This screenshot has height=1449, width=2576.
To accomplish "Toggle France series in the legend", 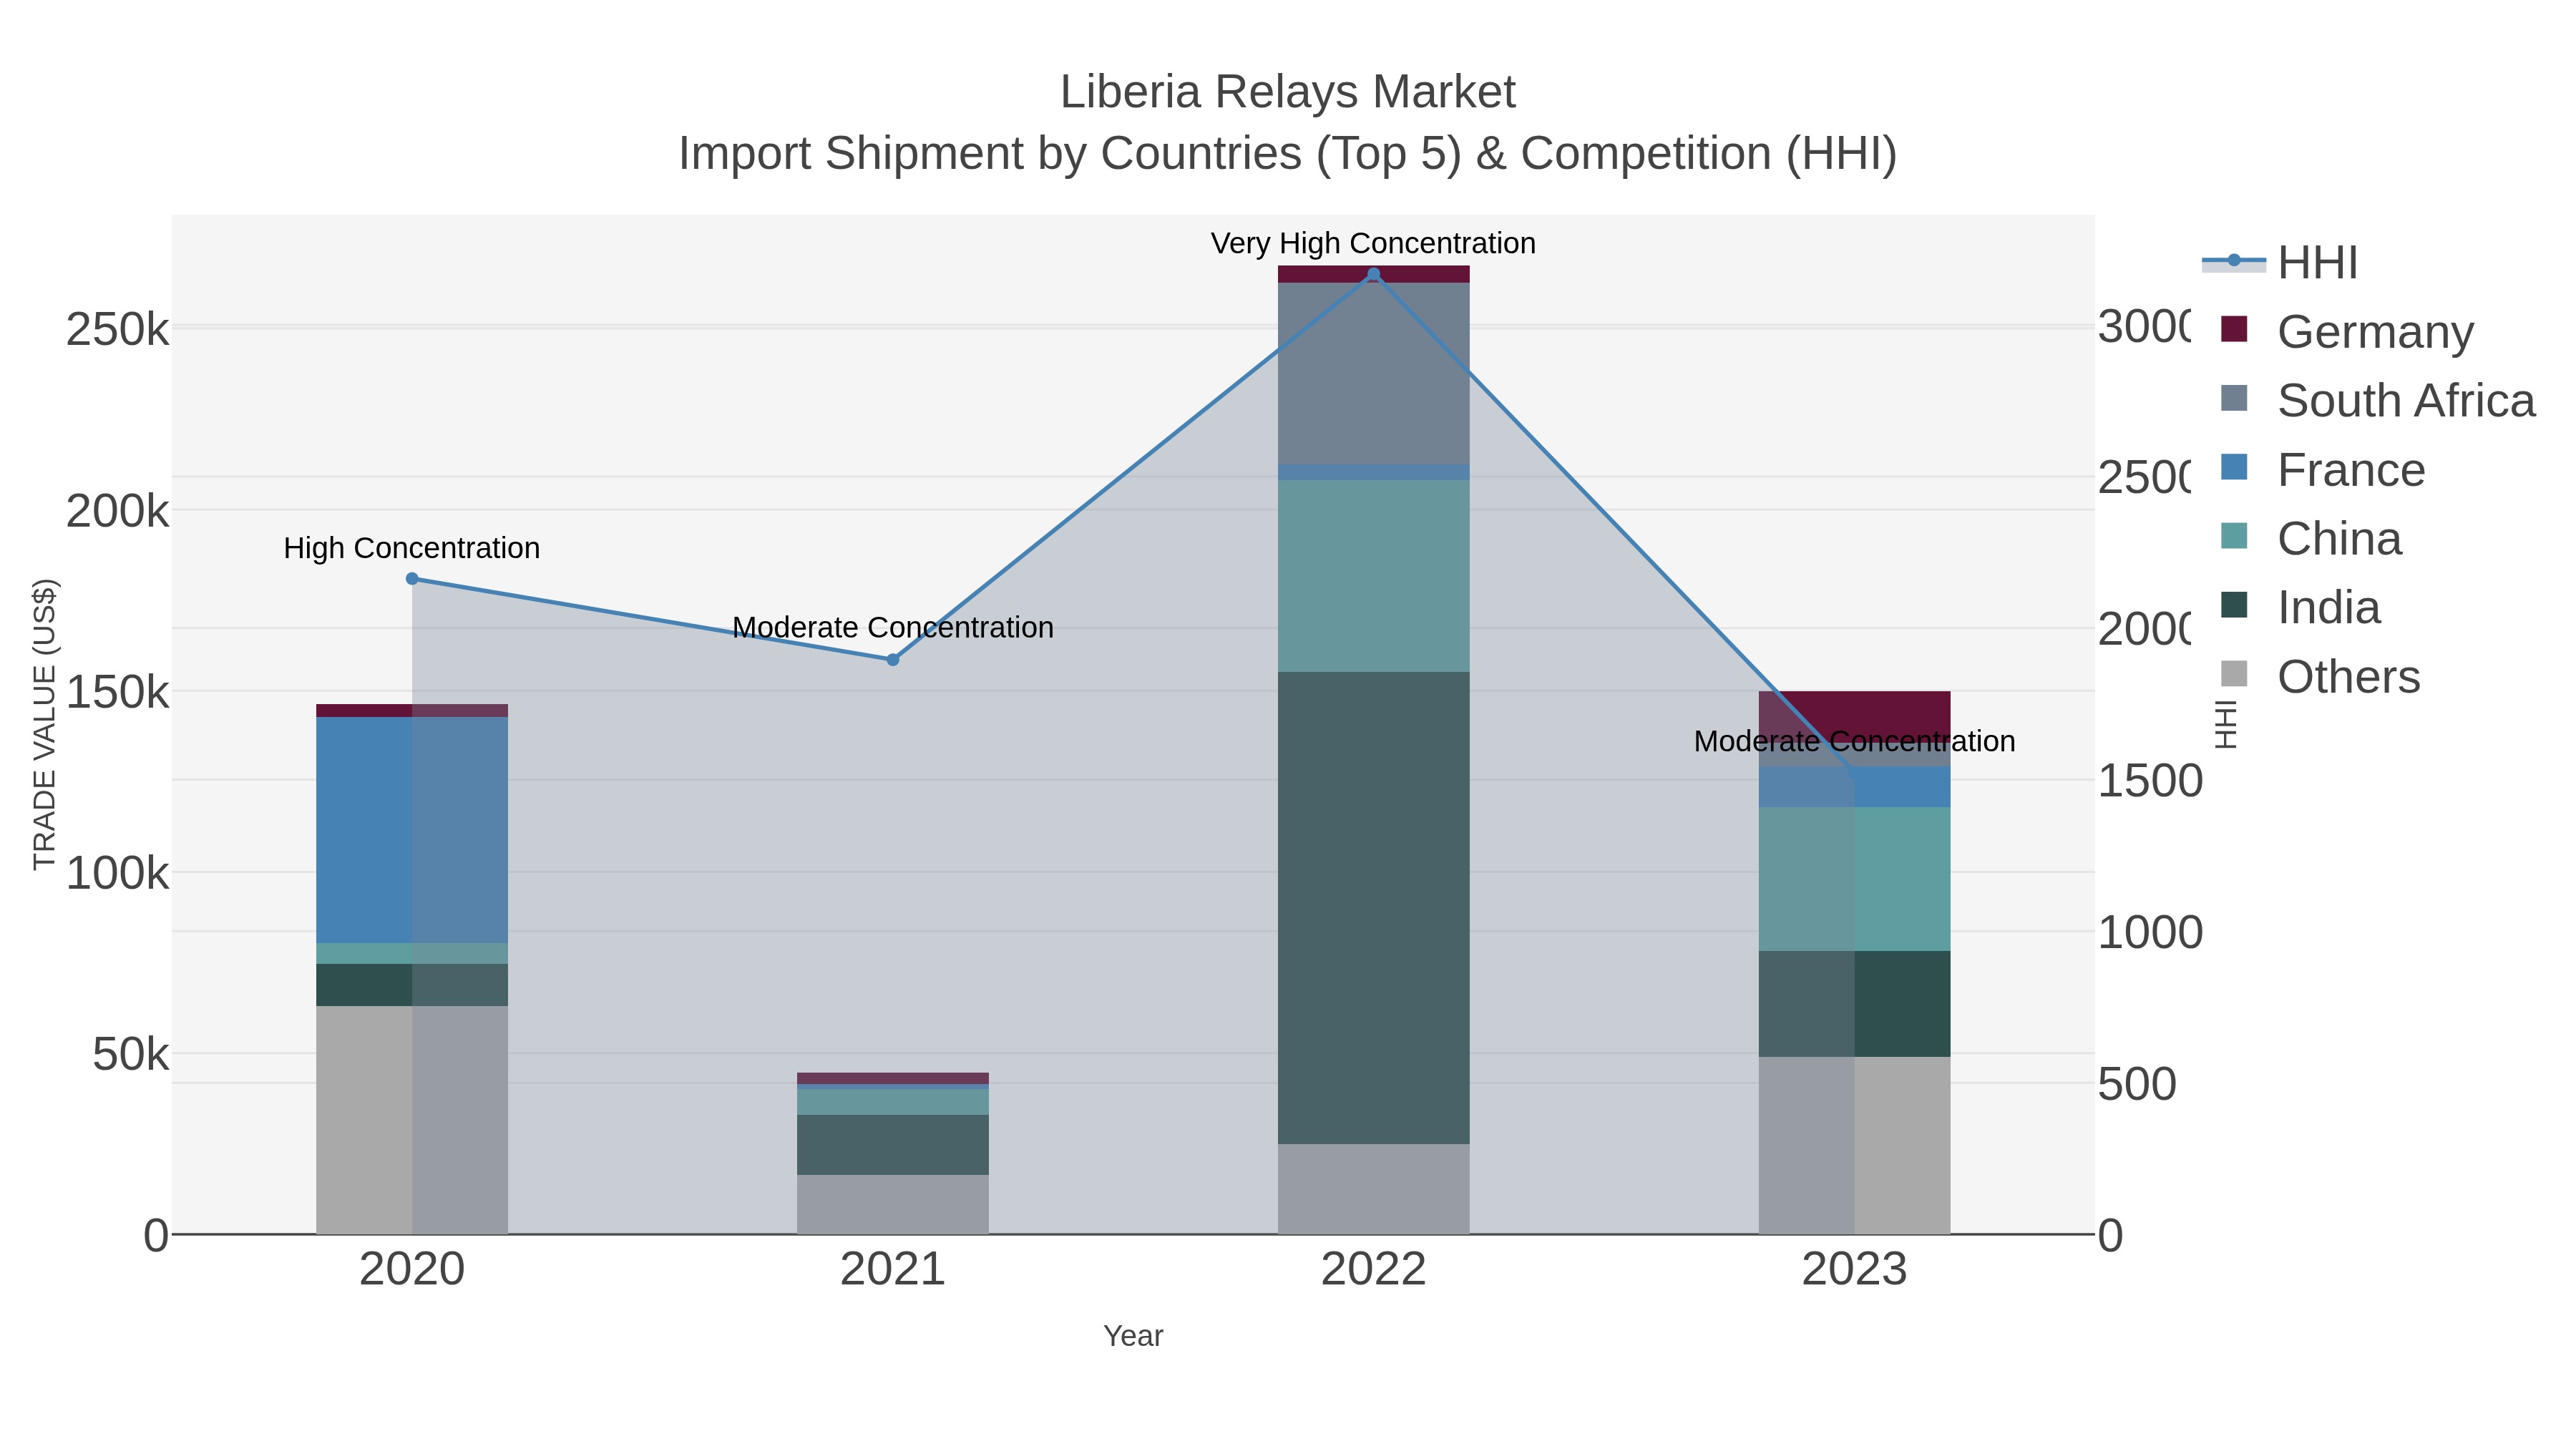I will pyautogui.click(x=2321, y=470).
